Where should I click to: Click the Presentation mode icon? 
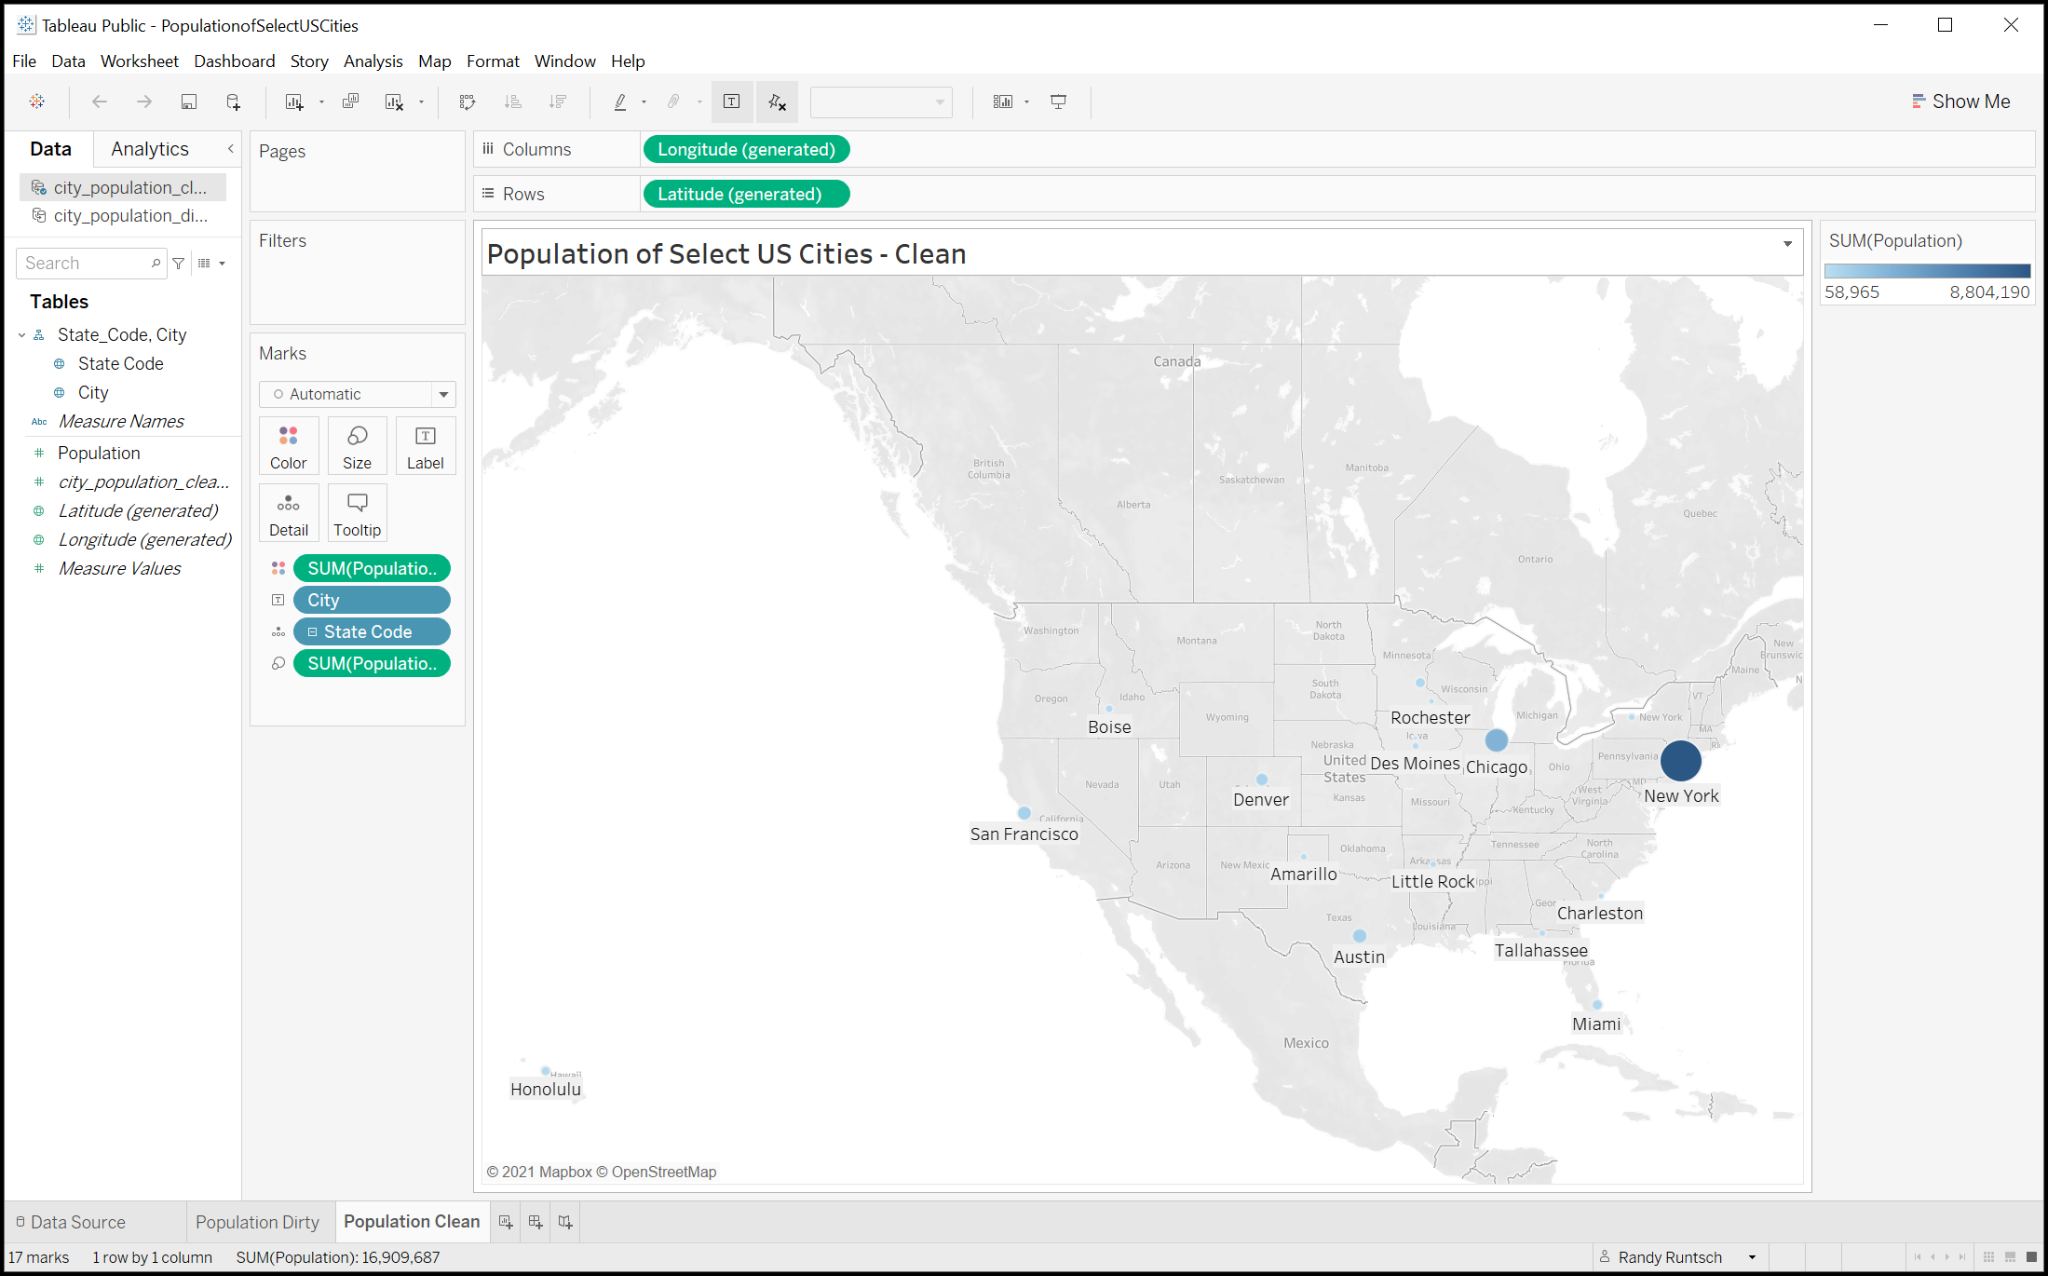click(x=1058, y=102)
